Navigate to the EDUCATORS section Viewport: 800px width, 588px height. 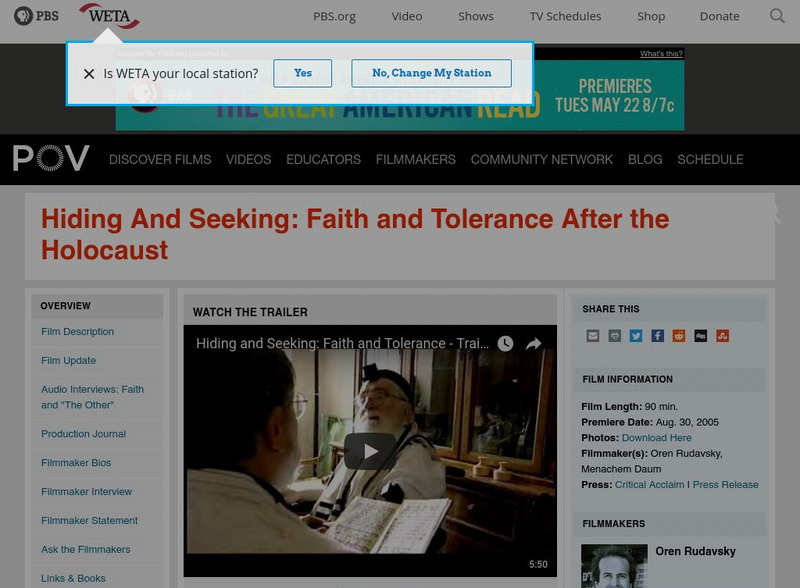324,158
